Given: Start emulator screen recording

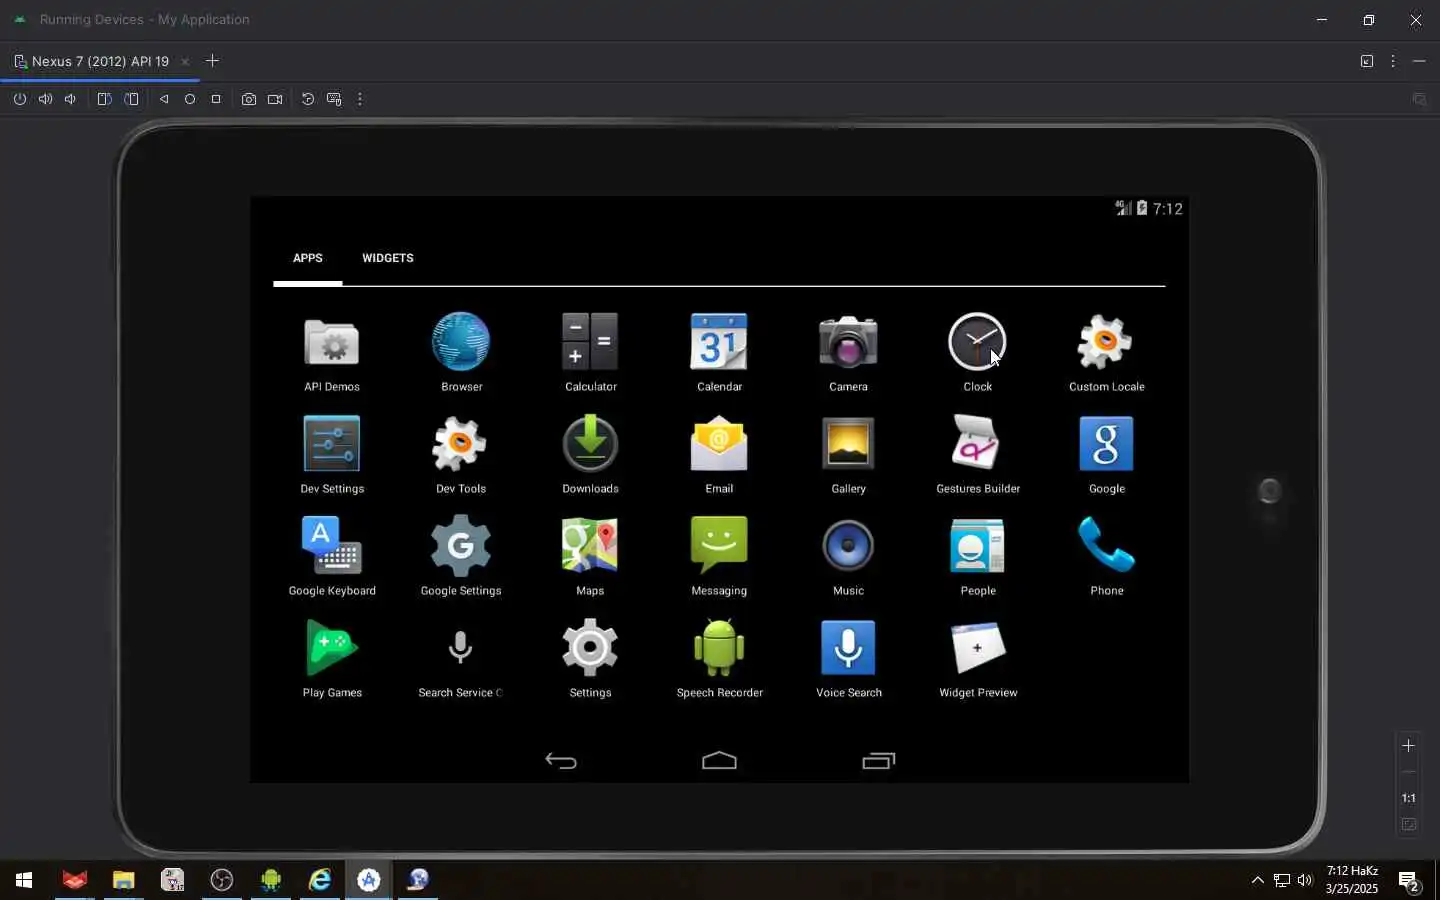Looking at the screenshot, I should coord(275,99).
